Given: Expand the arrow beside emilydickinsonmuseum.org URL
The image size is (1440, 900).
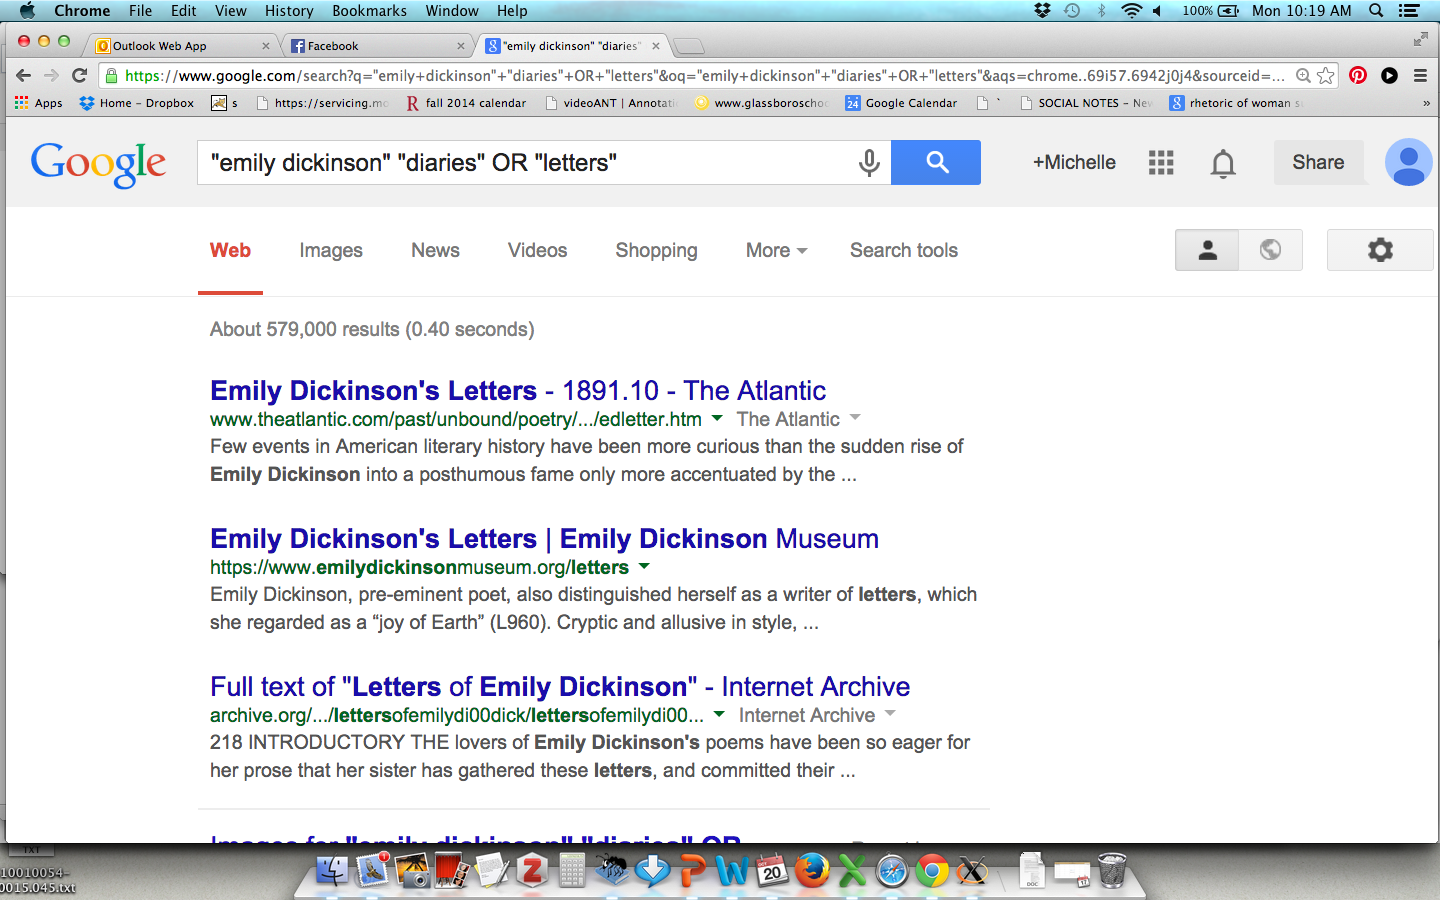Looking at the screenshot, I should pos(644,567).
